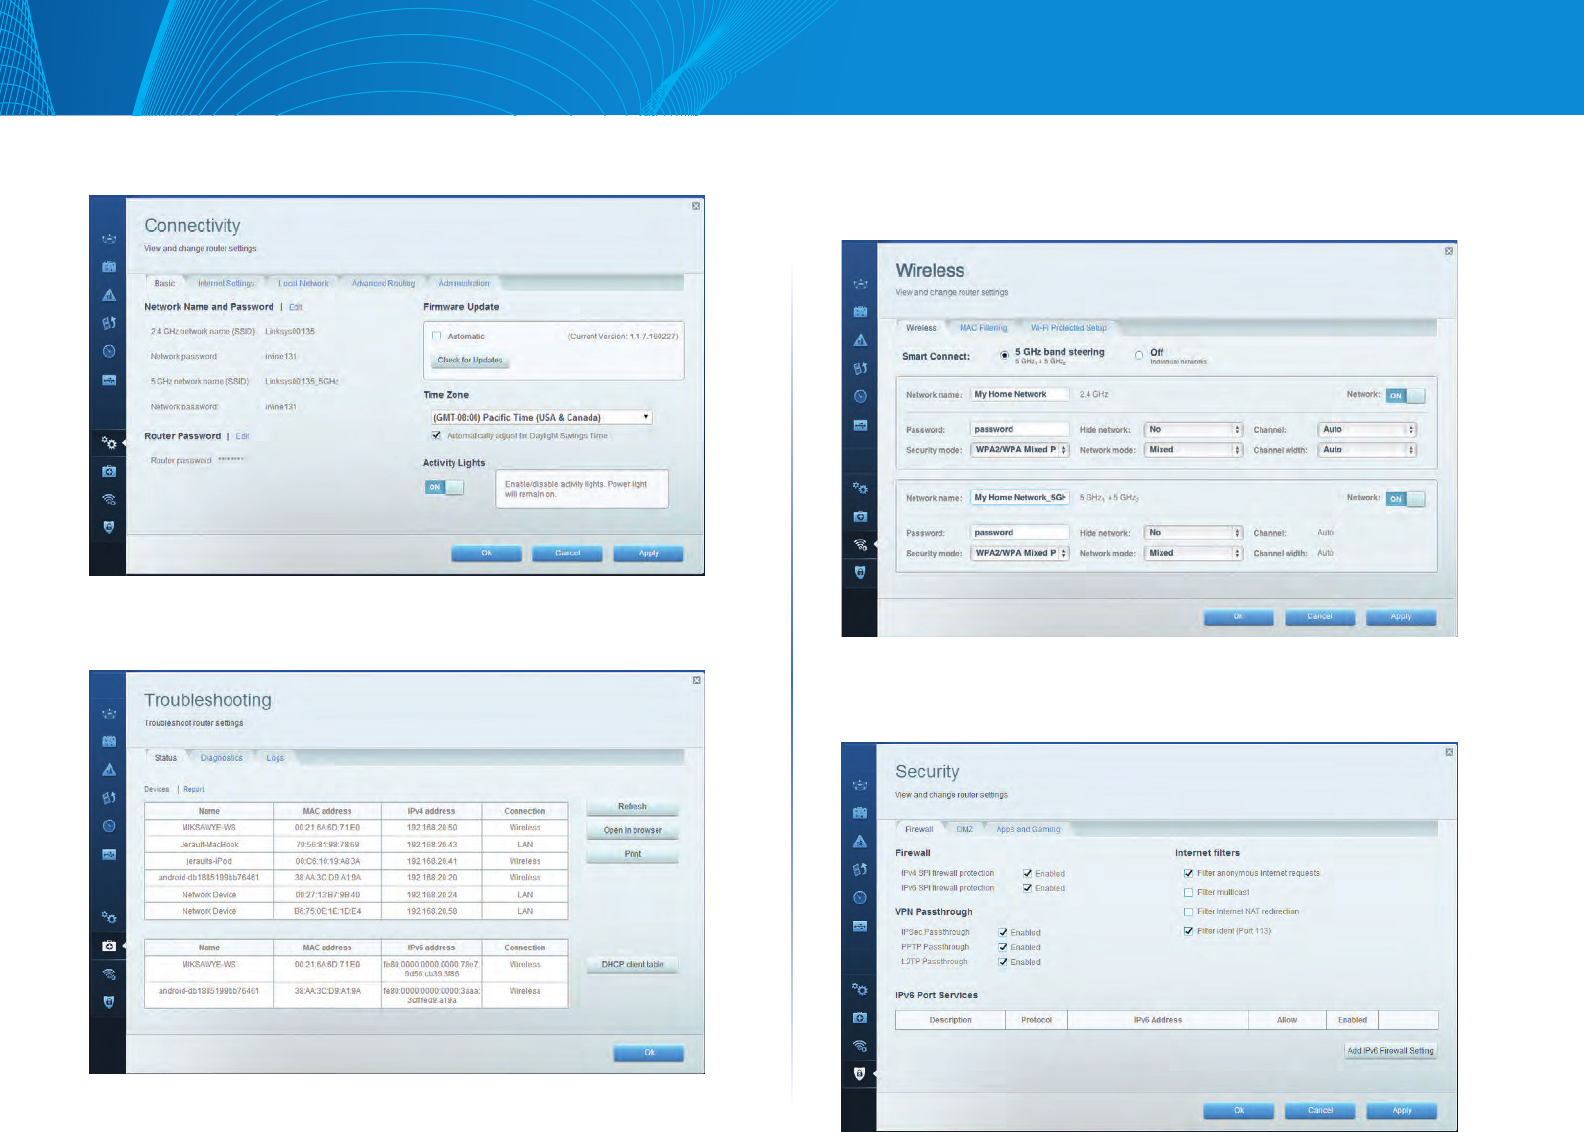Open Parental Controls warning icon in Connectivity sidebar
Image resolution: width=1584 pixels, height=1132 pixels.
click(x=109, y=295)
